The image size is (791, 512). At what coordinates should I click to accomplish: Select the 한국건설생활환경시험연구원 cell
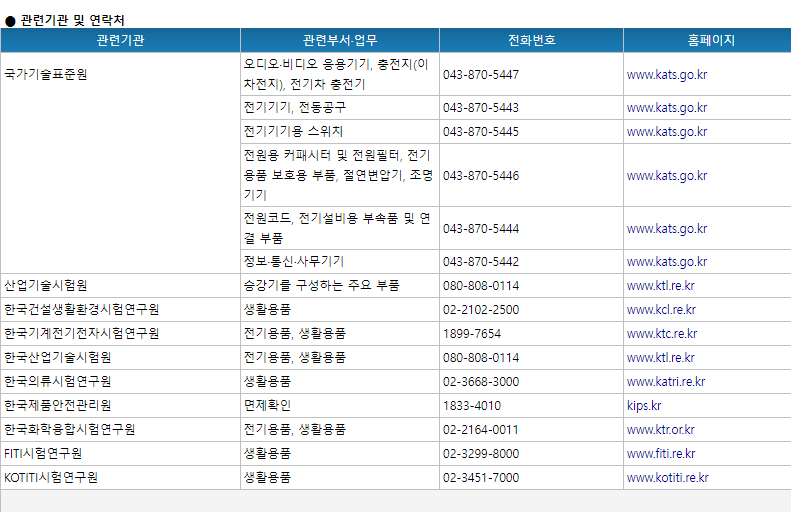point(120,310)
